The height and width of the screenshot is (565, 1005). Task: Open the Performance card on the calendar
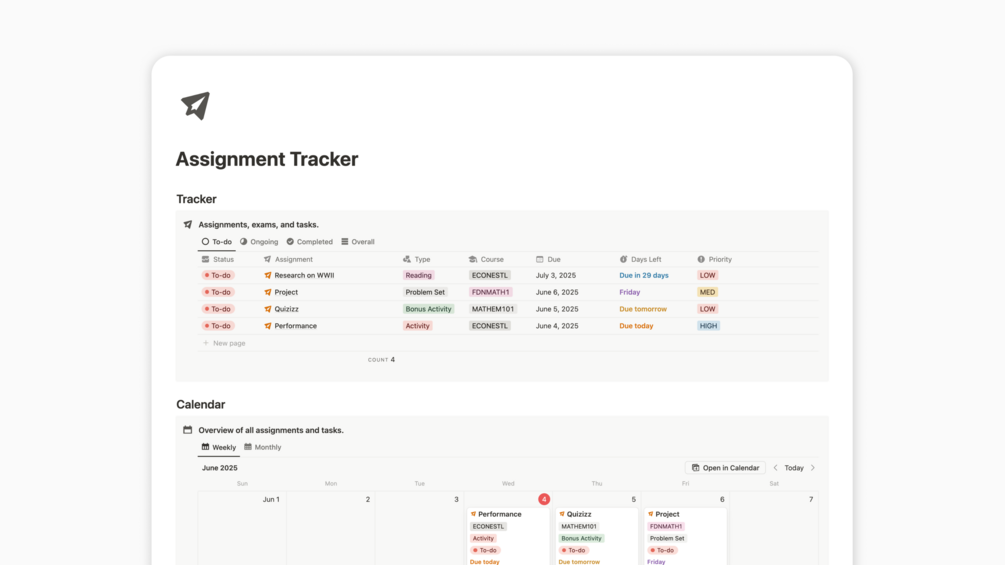tap(508, 537)
